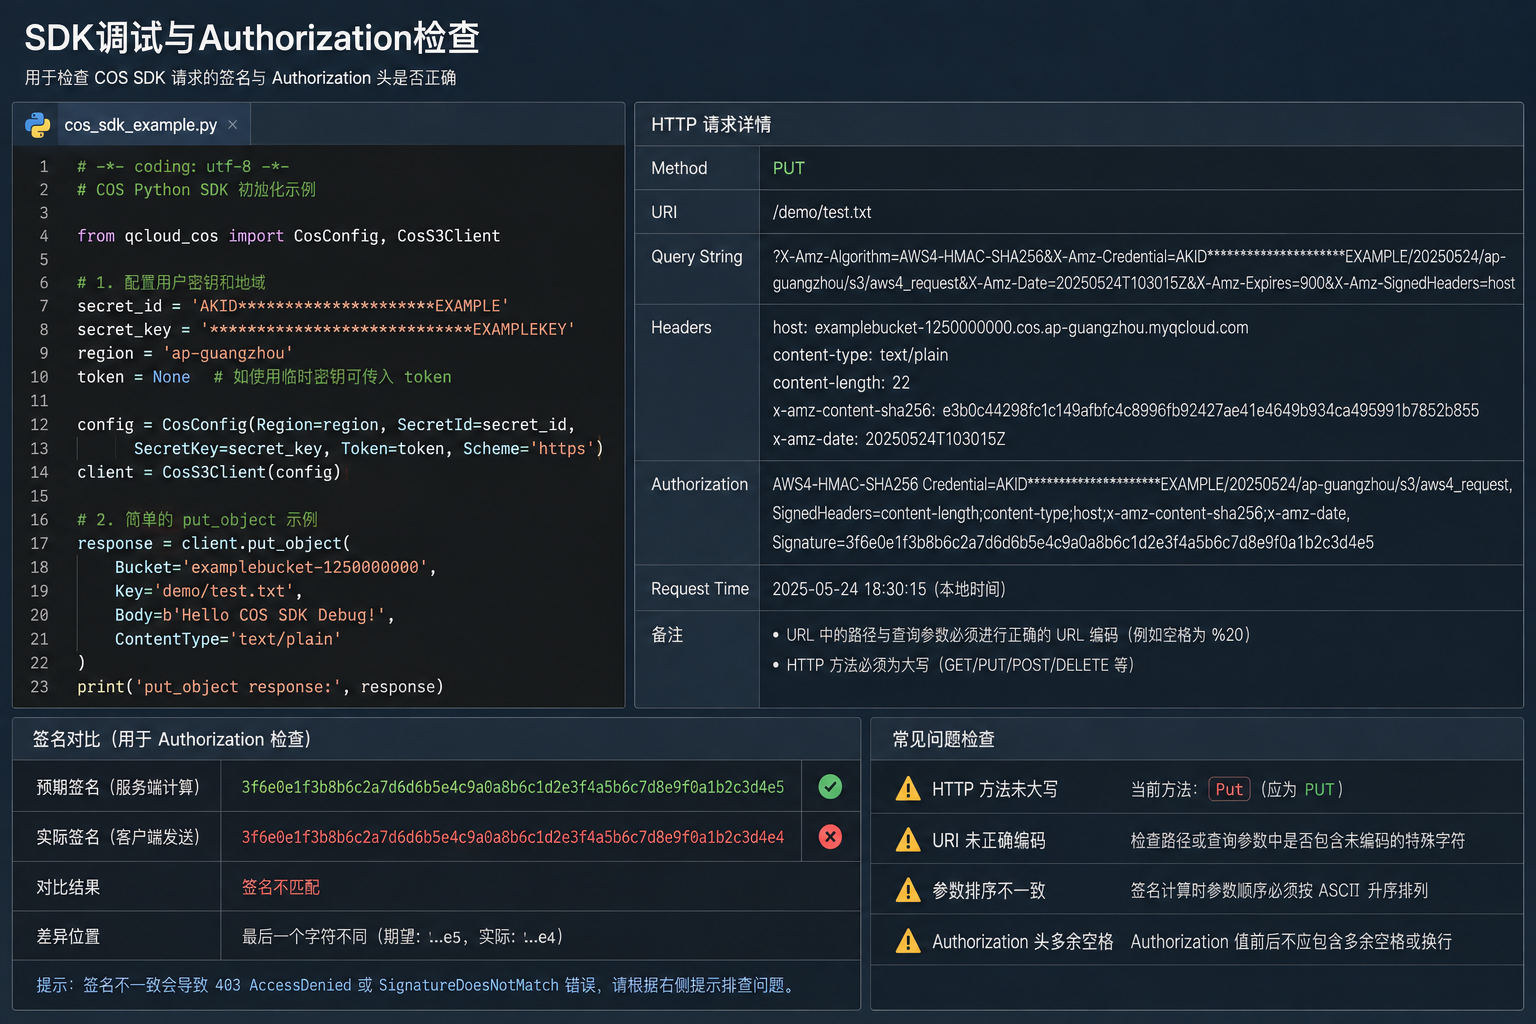
Task: Click code line 8 secret_key assignment
Action: 326,329
